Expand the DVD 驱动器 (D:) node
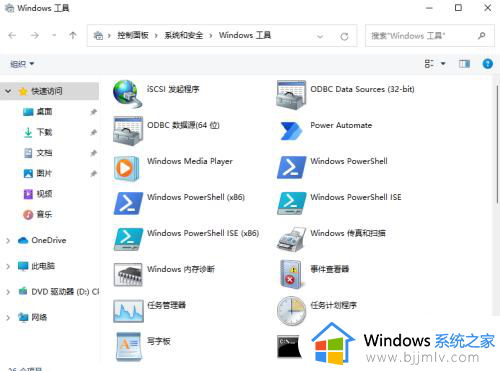500x371 pixels. point(8,292)
